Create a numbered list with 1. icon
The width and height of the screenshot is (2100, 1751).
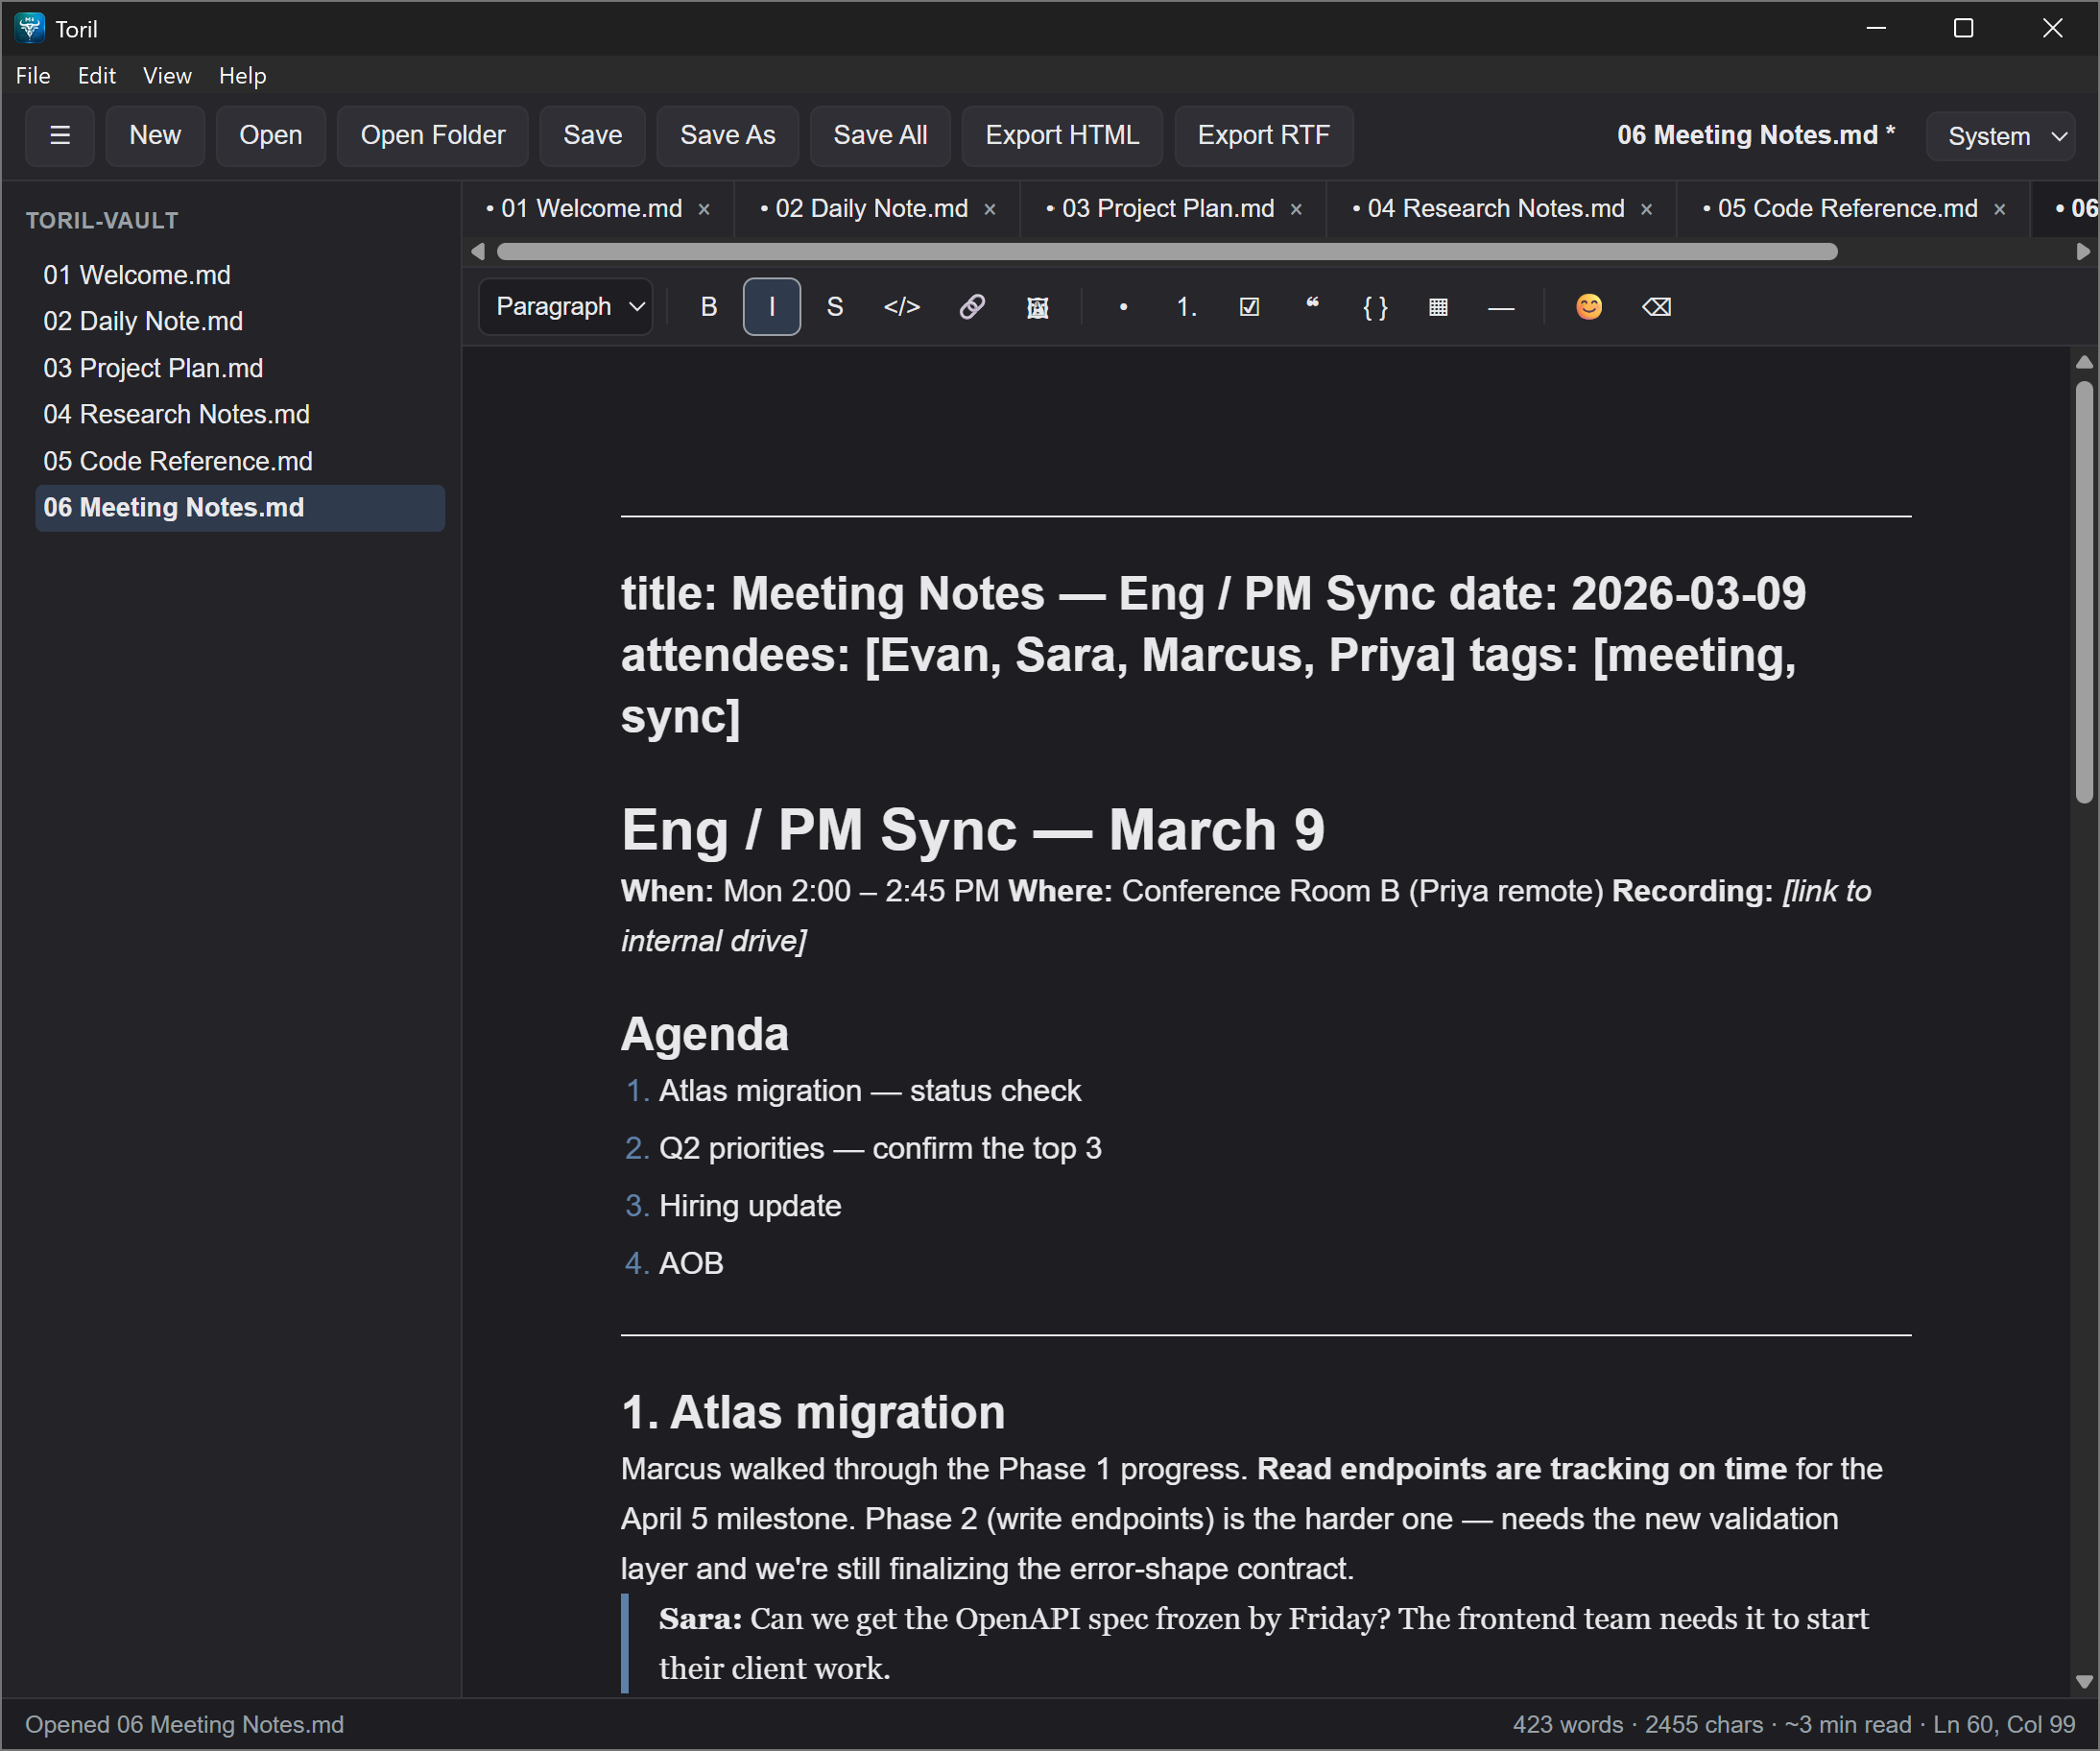pos(1187,307)
